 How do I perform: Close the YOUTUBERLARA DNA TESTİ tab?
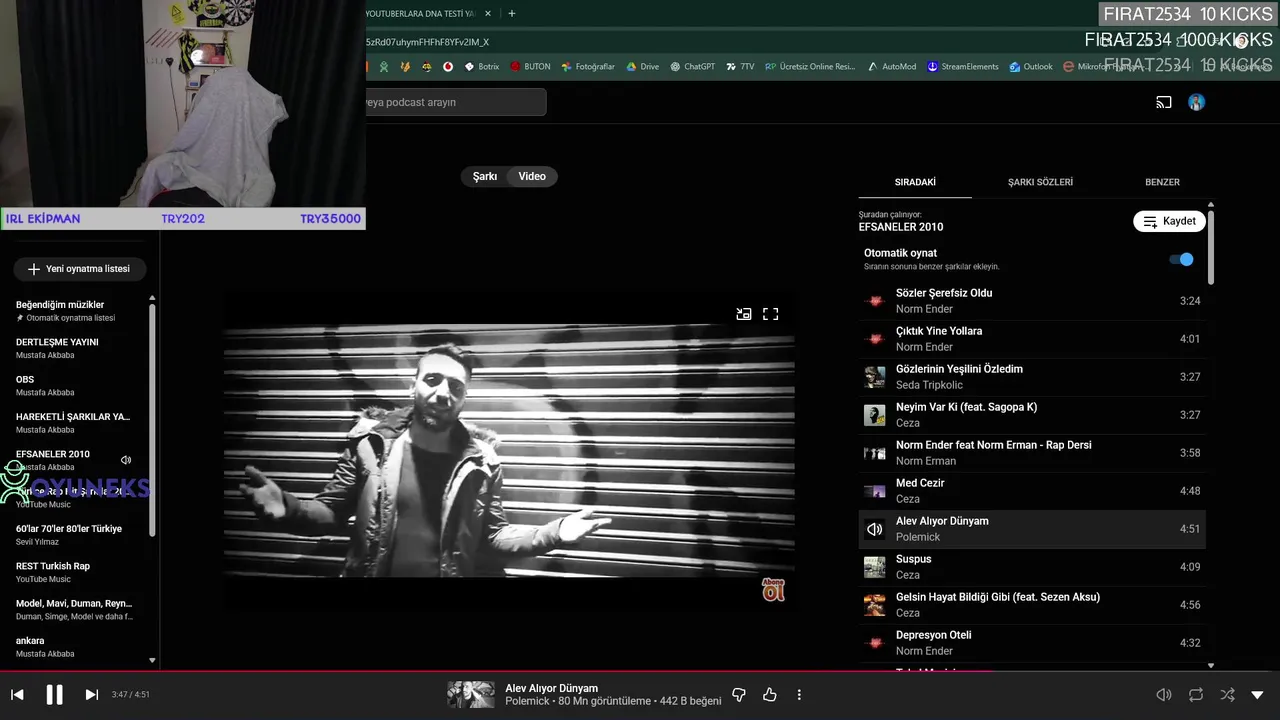[x=488, y=14]
